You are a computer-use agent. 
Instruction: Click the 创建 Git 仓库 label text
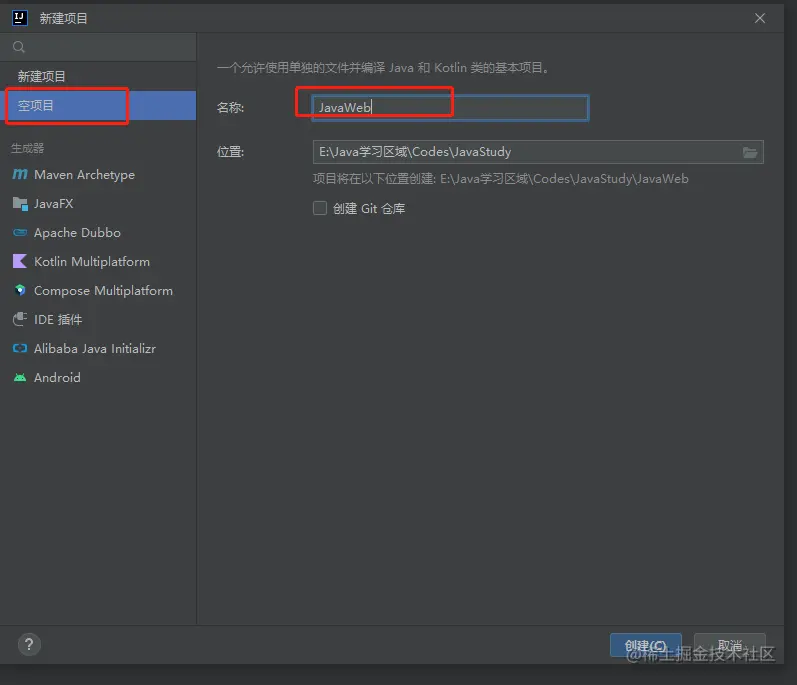[369, 208]
